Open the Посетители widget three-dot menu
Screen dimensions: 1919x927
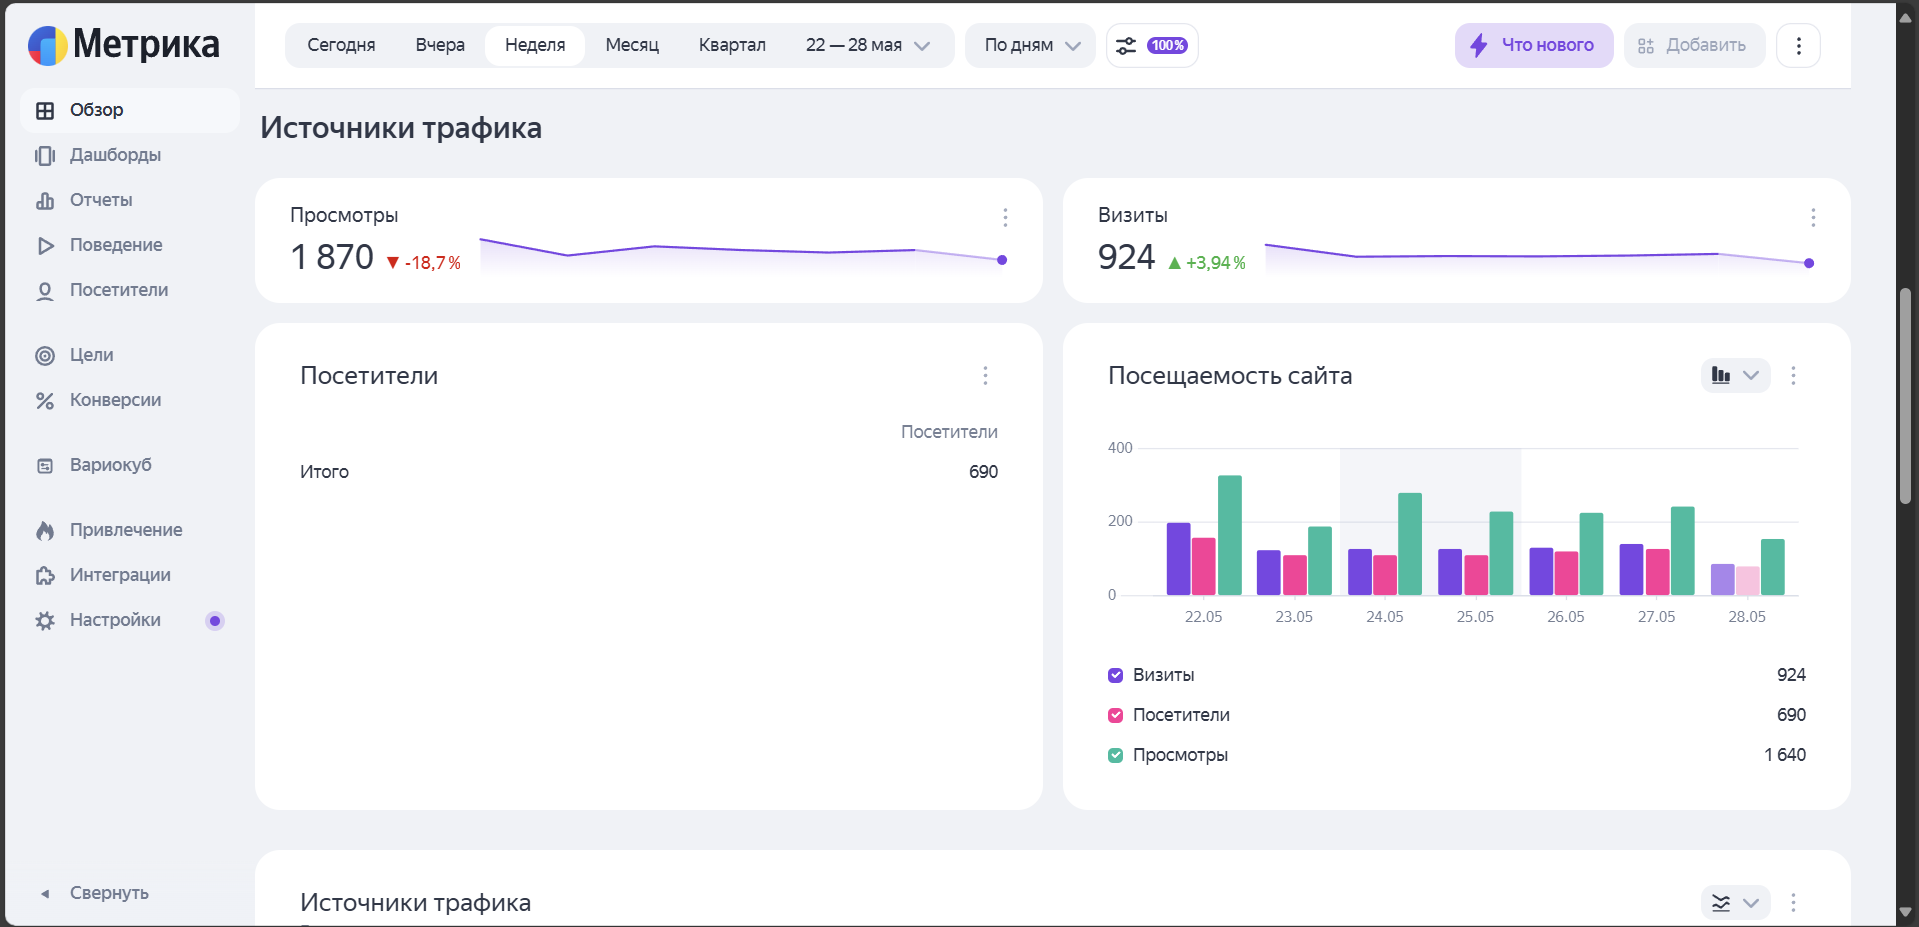click(985, 375)
